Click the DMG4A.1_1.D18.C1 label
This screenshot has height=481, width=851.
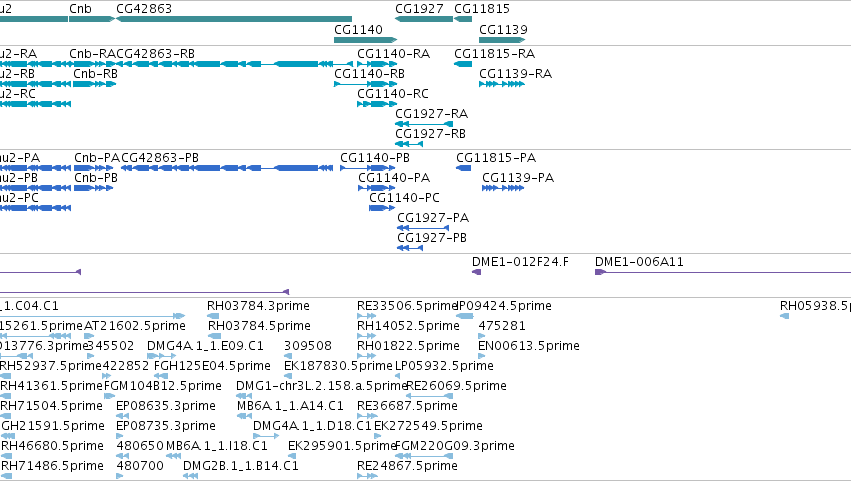(313, 427)
